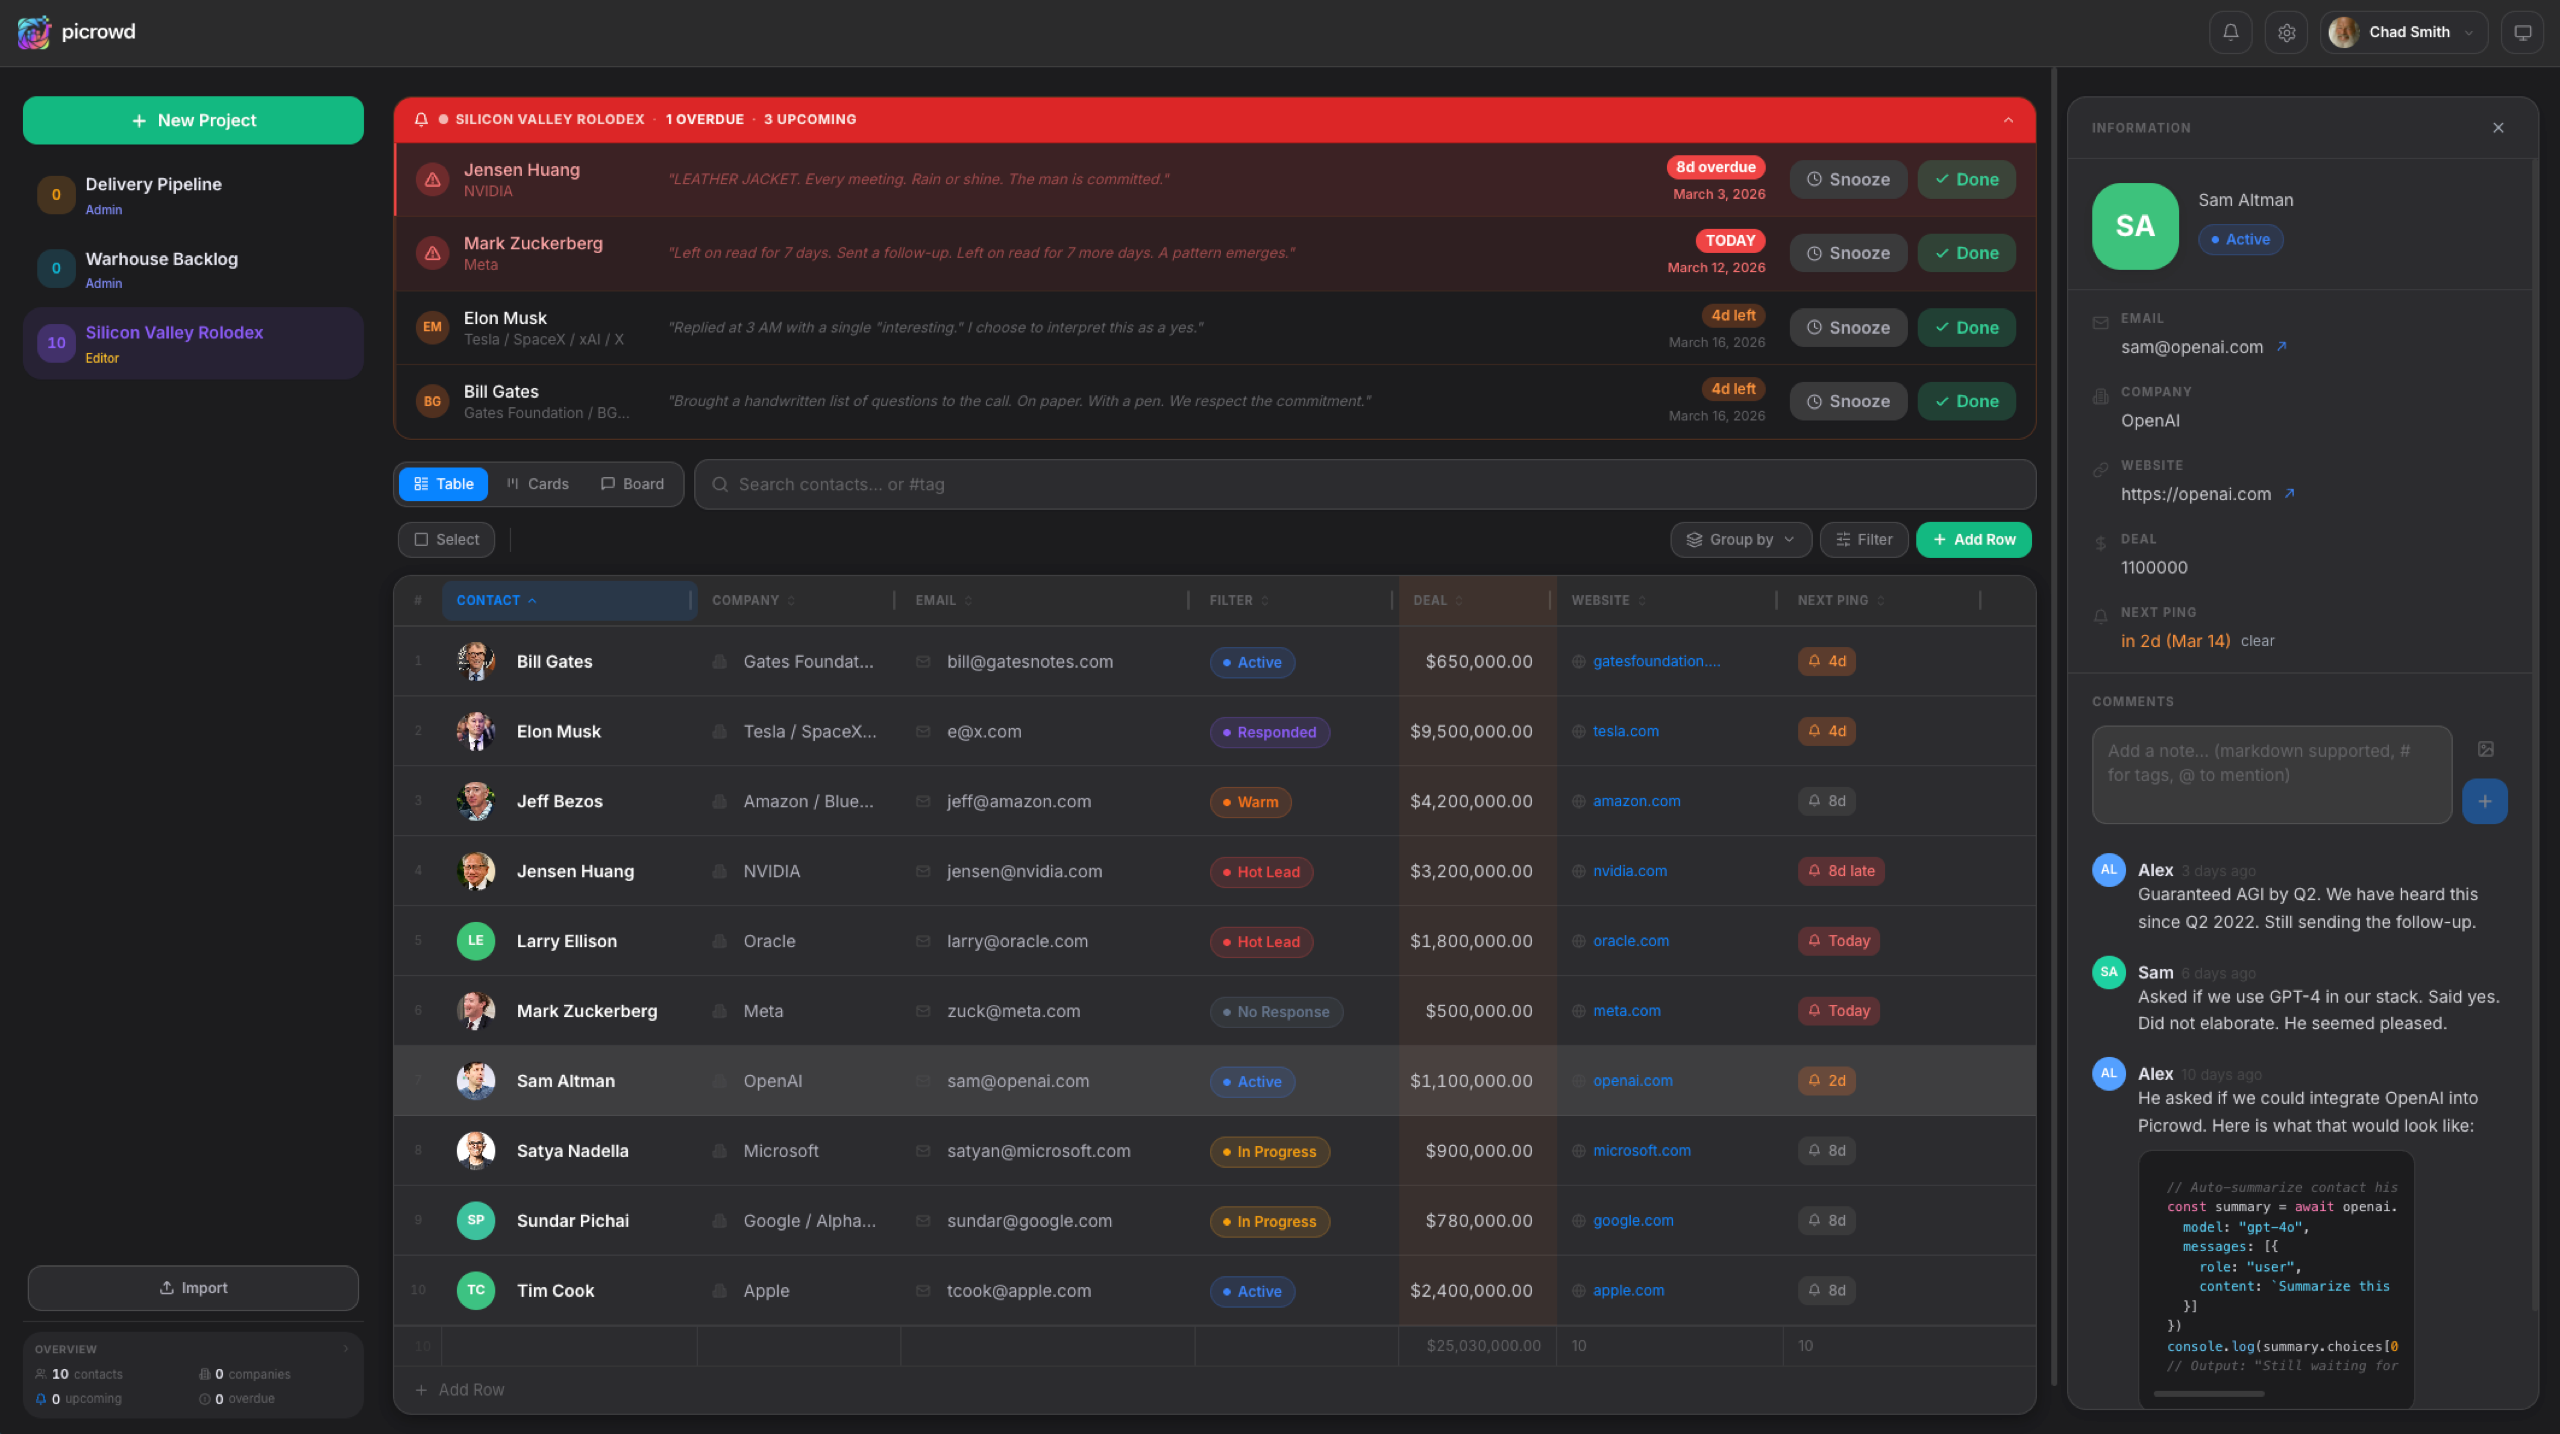Viewport: 2560px width, 1434px height.
Task: Click the blue plus add-comment button
Action: pos(2484,801)
